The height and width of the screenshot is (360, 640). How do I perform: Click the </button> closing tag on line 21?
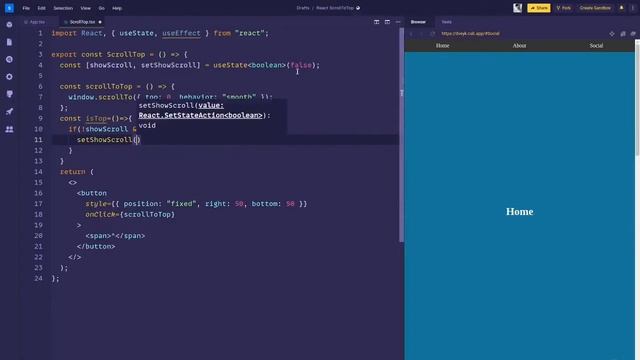click(x=96, y=247)
